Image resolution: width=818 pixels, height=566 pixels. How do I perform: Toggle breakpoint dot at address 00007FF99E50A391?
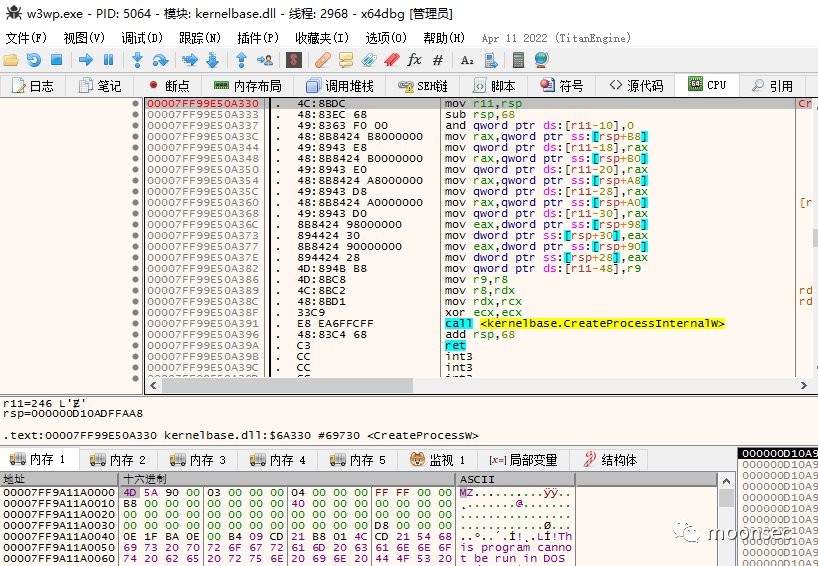[136, 323]
